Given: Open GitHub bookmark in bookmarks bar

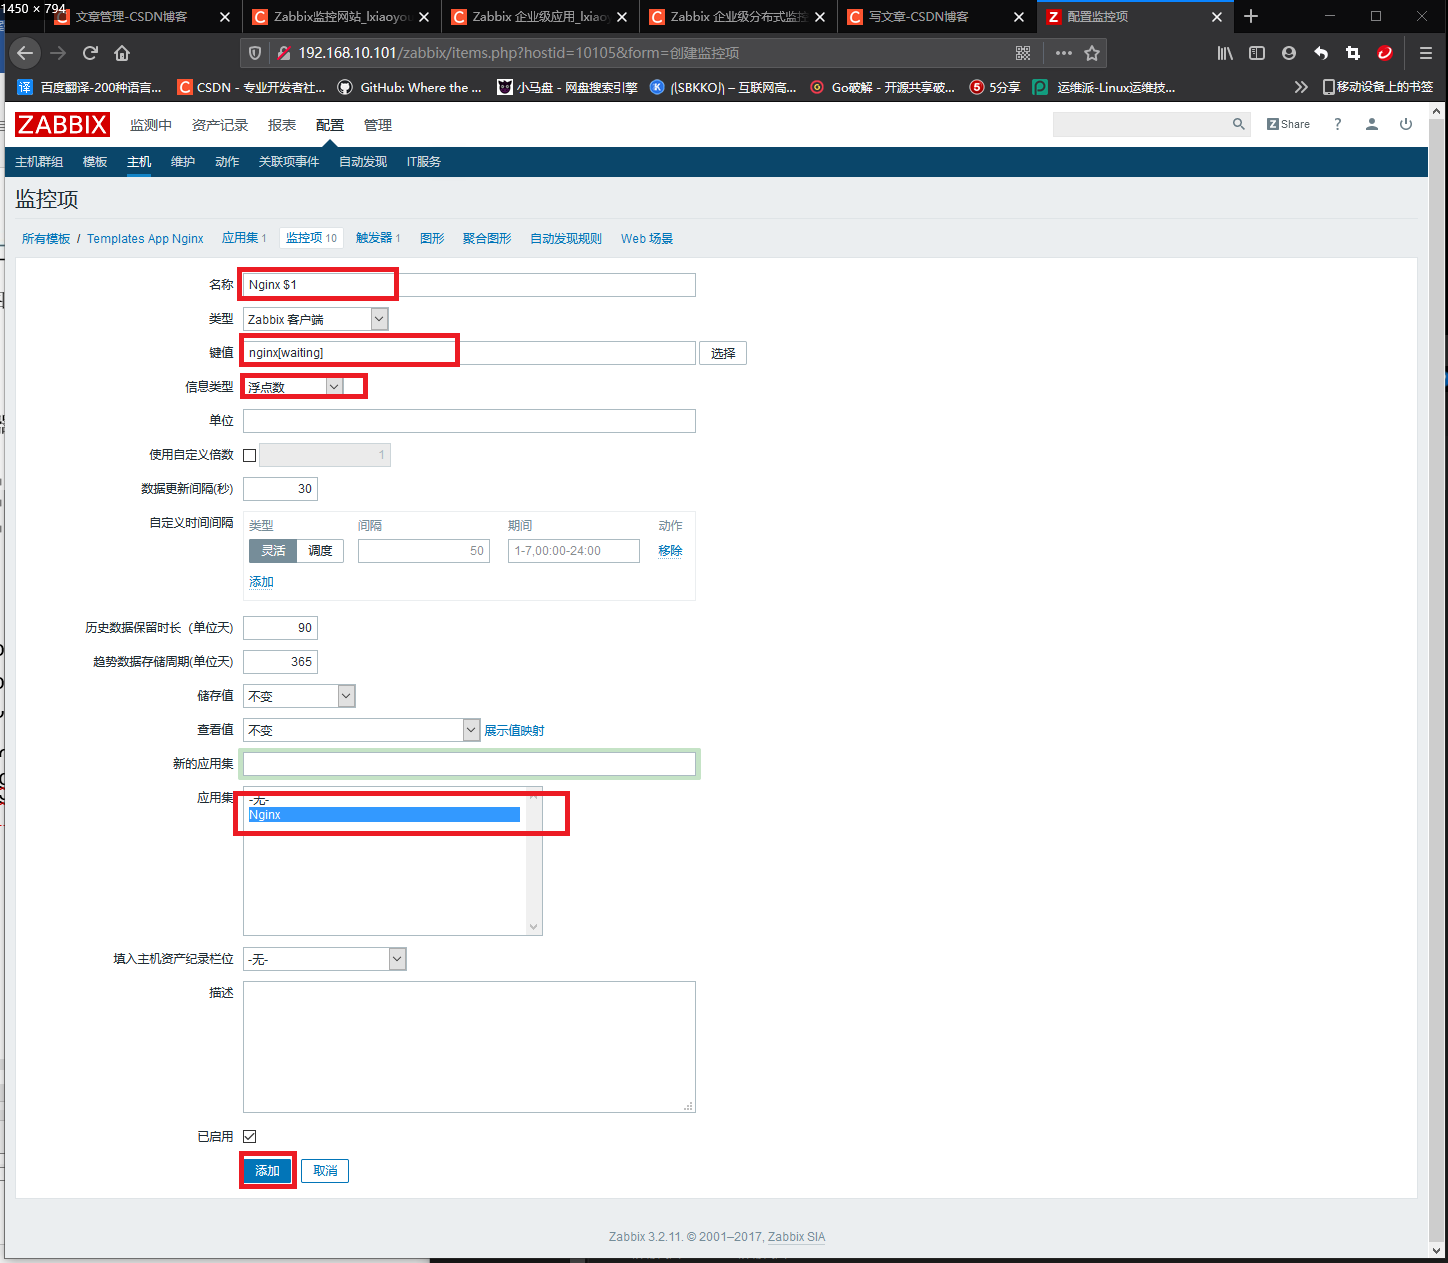Looking at the screenshot, I should coord(410,87).
